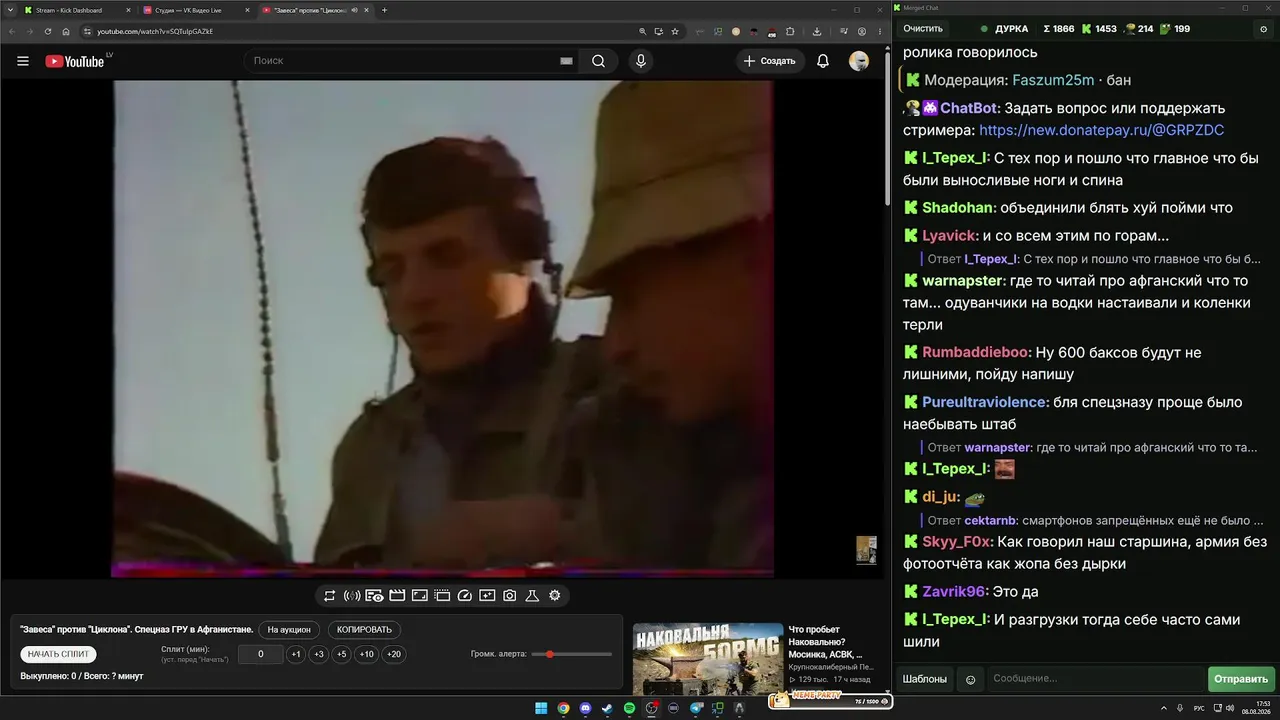This screenshot has height=720, width=1280.
Task: Send the chat message with Отправить
Action: [1240, 679]
